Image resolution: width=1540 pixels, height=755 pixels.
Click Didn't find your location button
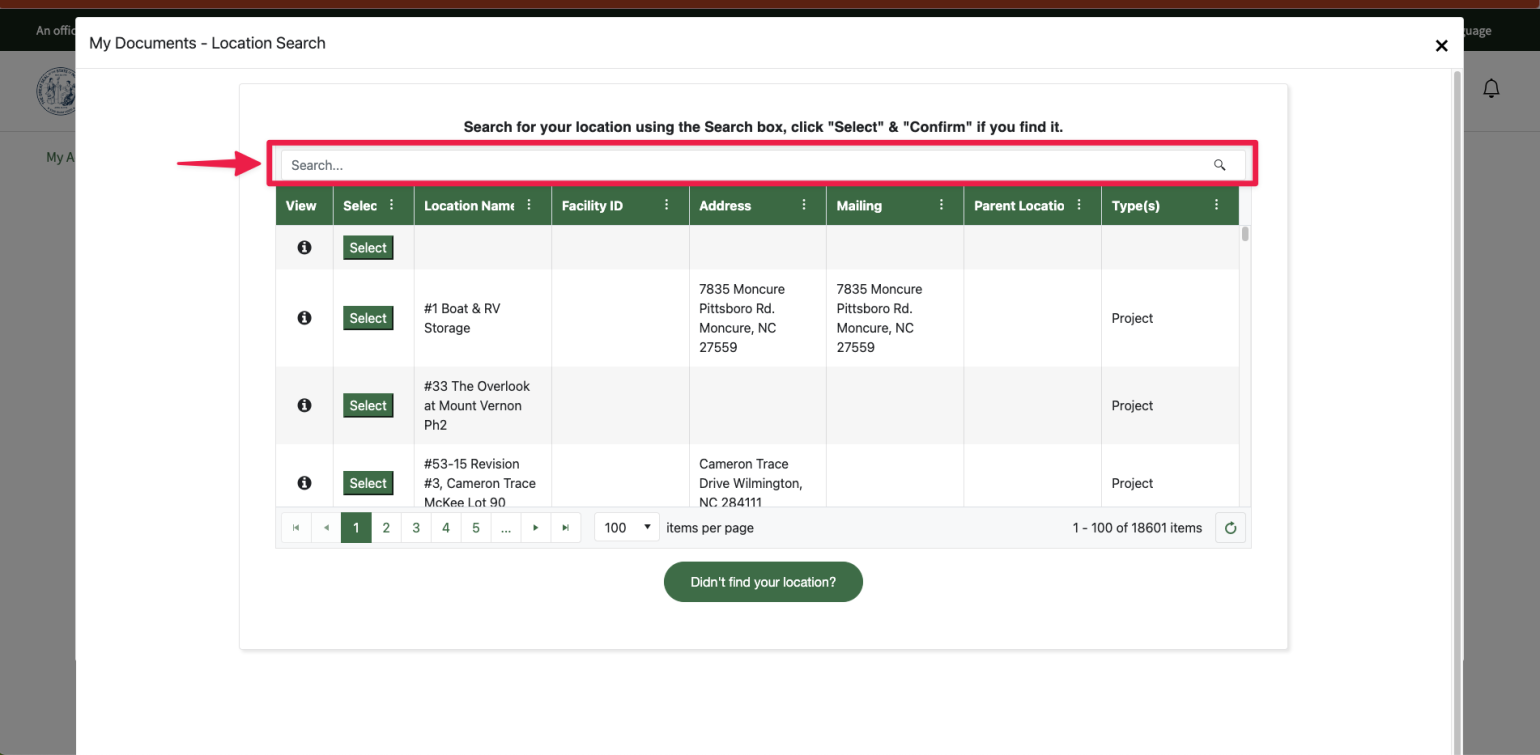coord(763,581)
